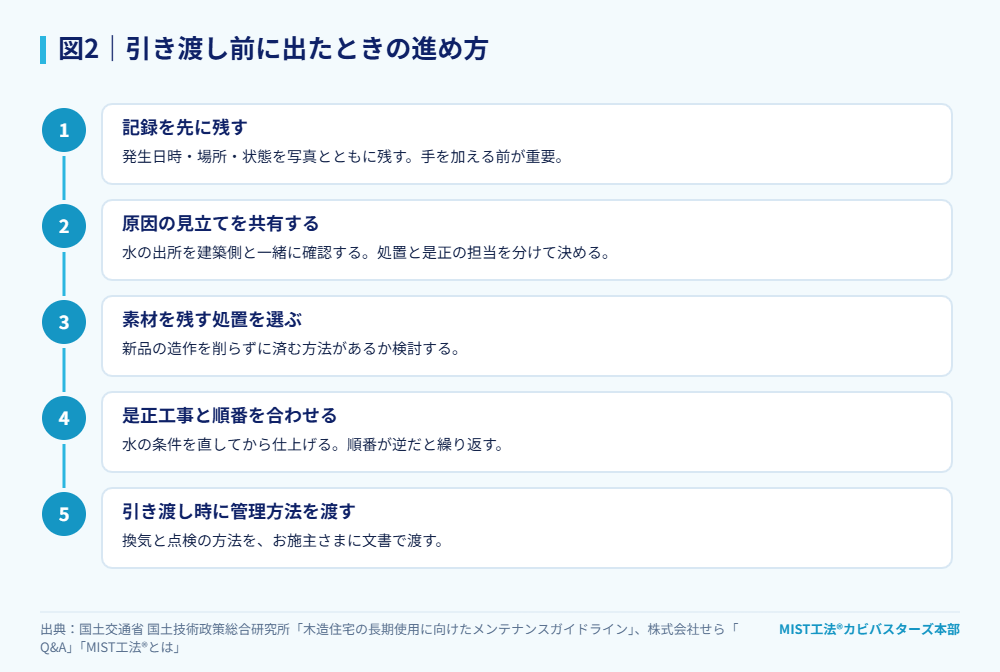Click the text 新品の造作を削らずに済む方法があるか検討する

pos(291,349)
